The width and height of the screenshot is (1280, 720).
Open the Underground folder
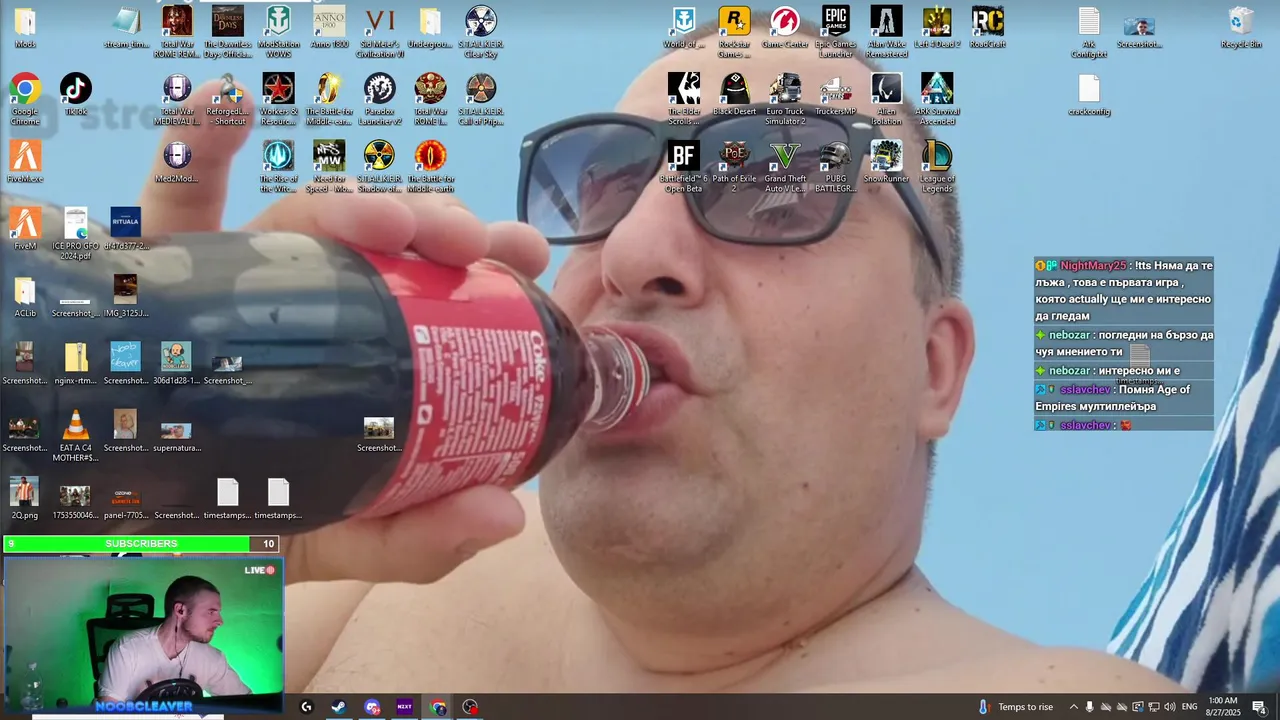(x=430, y=27)
